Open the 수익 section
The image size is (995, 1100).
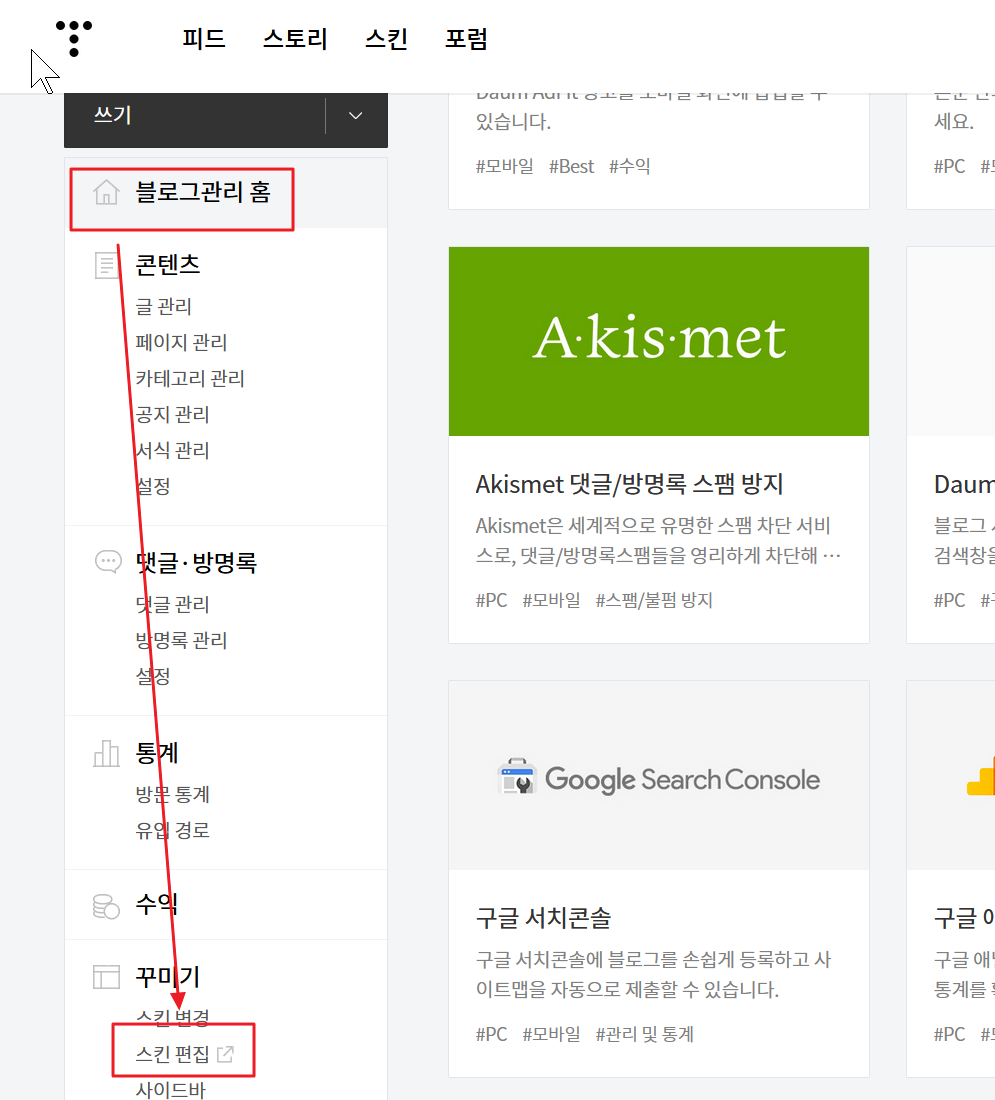pyautogui.click(x=156, y=904)
